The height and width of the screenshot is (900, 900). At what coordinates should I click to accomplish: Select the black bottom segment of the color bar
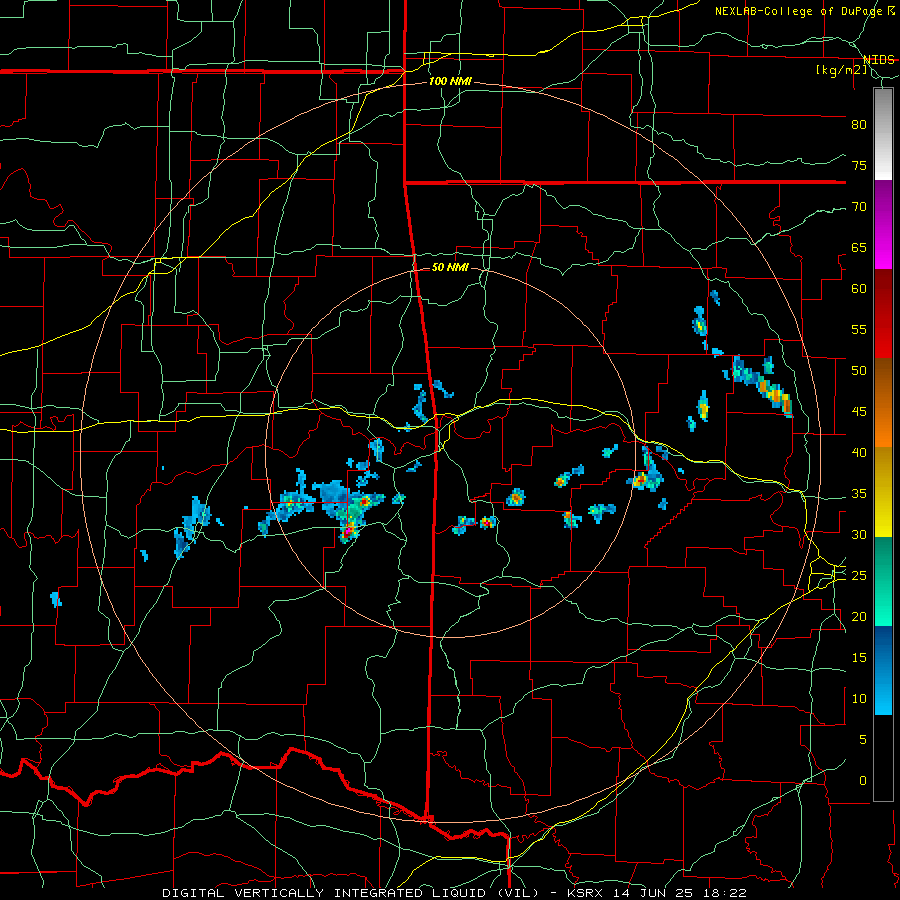coord(883,758)
